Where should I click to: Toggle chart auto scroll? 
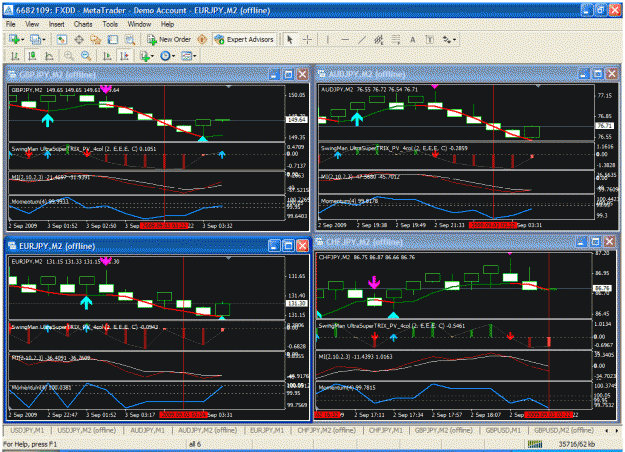pos(107,56)
